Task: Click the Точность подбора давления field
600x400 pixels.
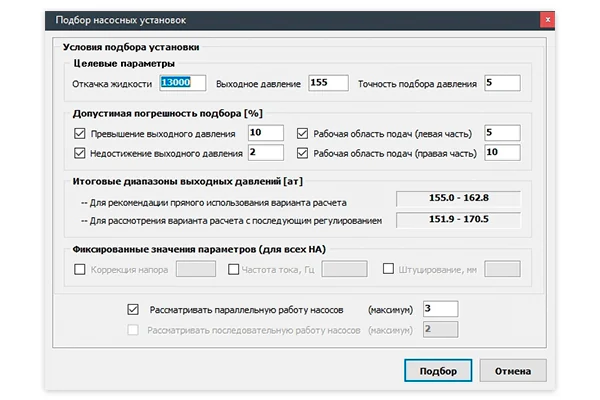Action: tap(502, 83)
